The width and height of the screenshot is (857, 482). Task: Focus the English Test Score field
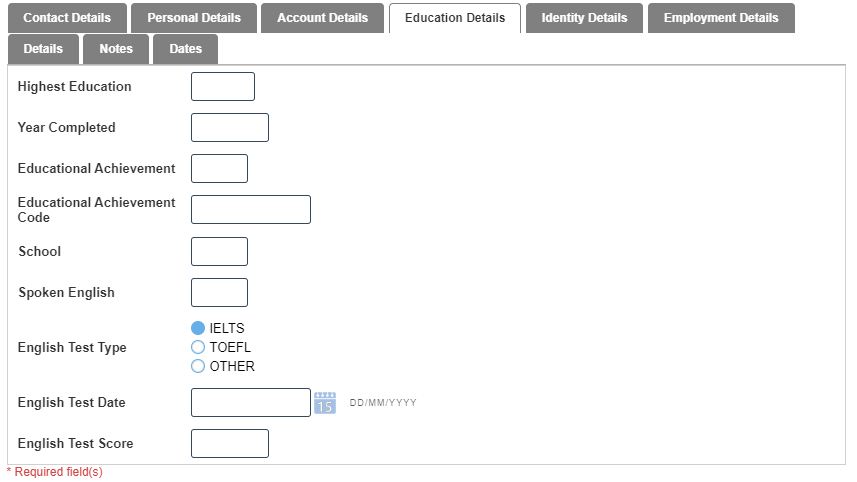point(230,444)
